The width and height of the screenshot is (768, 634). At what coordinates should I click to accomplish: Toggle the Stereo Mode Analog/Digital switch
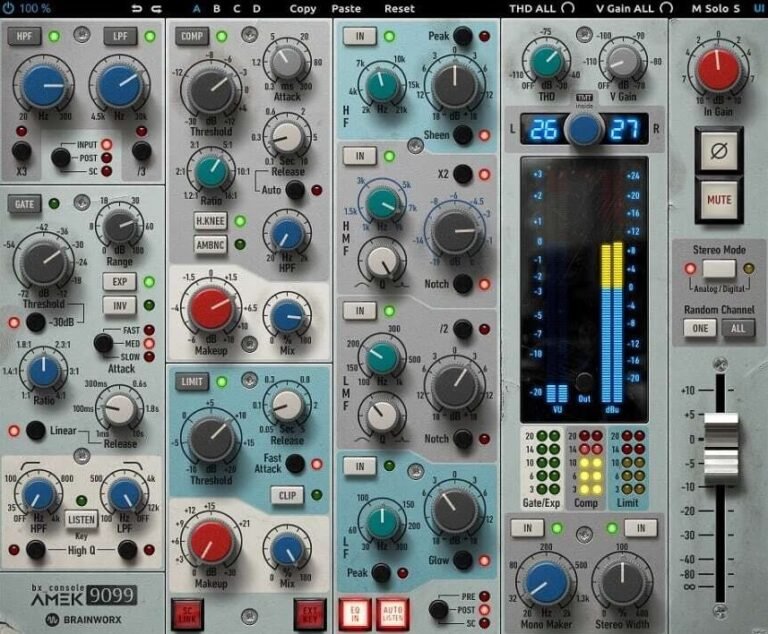[719, 268]
